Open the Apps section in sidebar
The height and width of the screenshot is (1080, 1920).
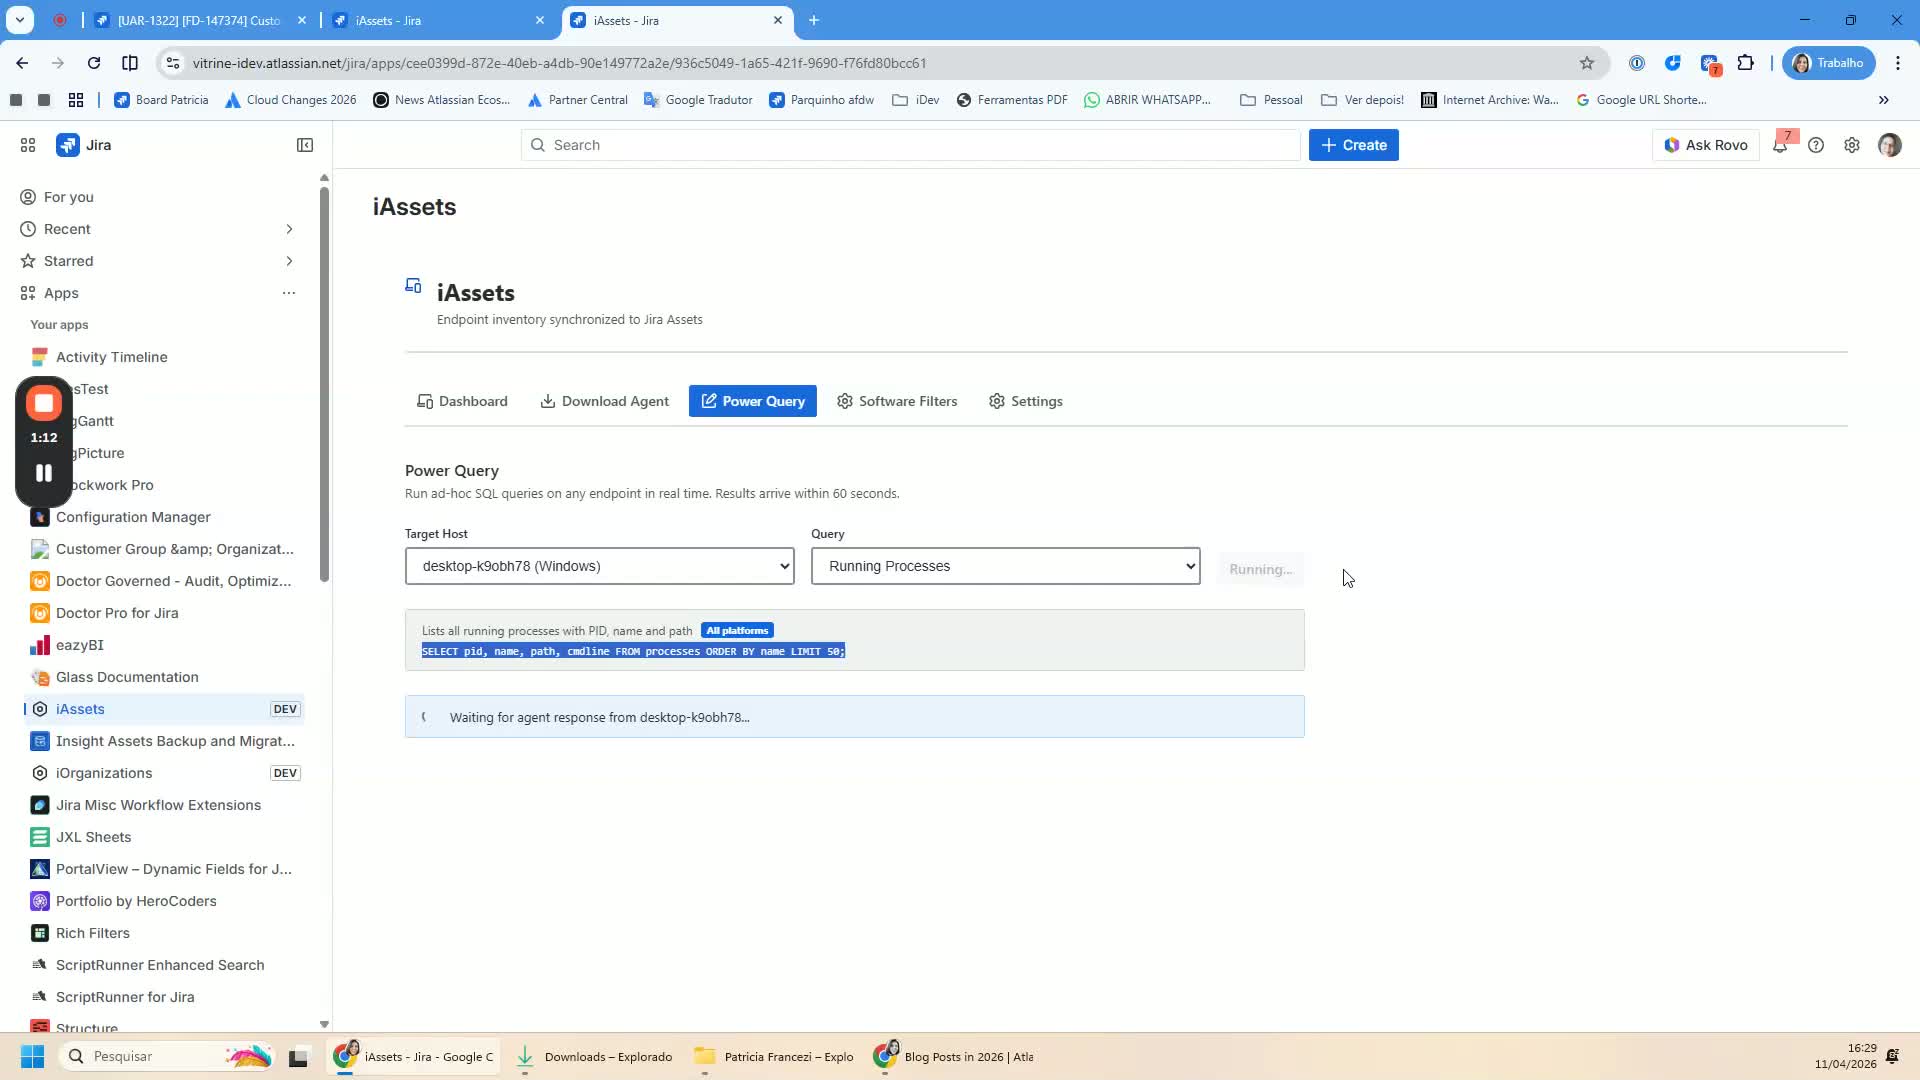tap(61, 293)
